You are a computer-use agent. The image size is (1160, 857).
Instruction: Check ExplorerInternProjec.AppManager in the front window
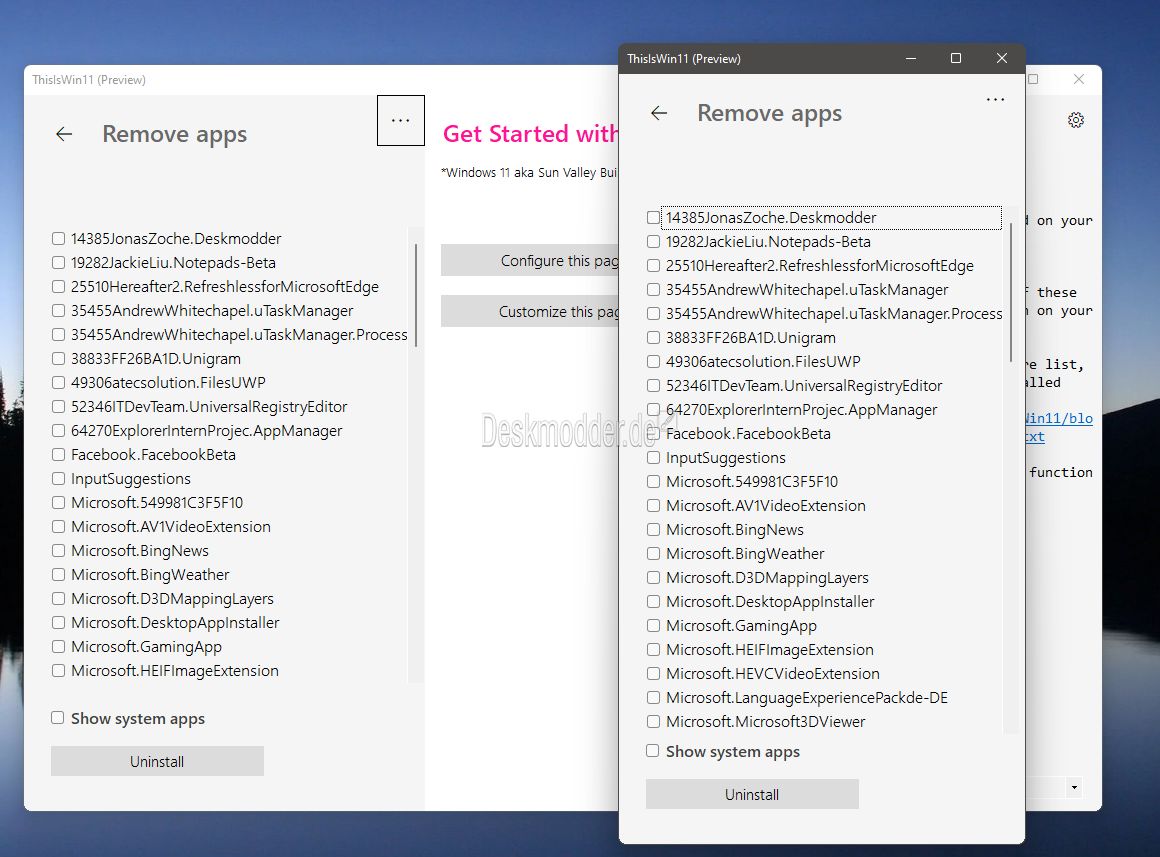[653, 409]
